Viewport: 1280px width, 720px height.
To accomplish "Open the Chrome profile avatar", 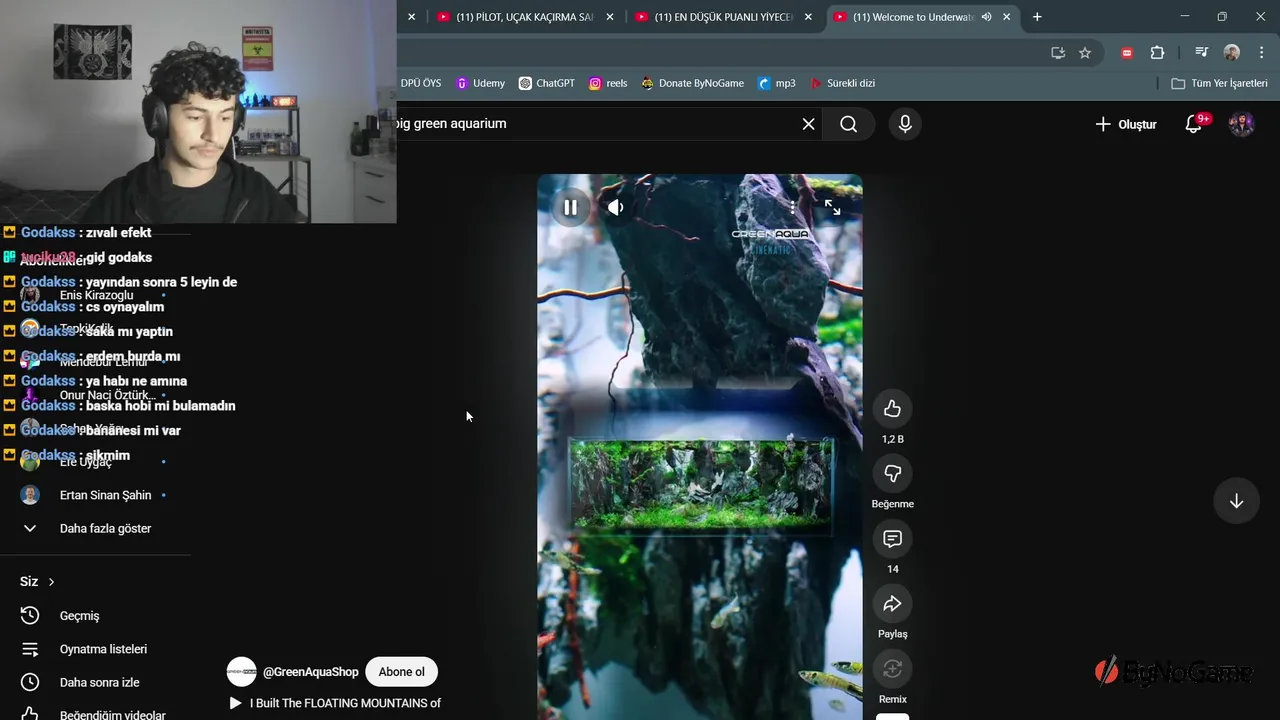I will point(1232,53).
